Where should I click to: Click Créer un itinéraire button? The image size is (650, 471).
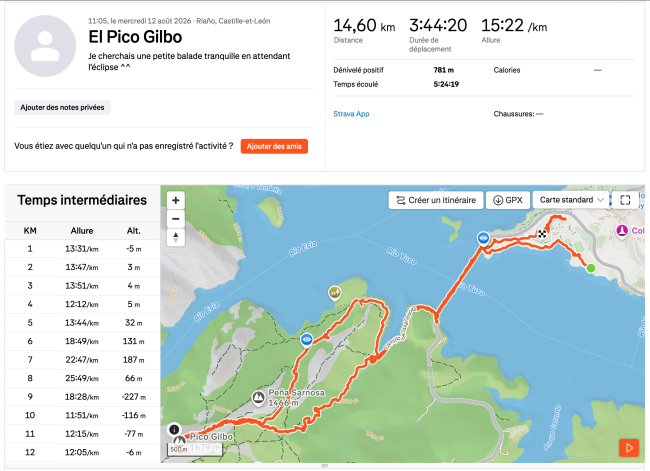pyautogui.click(x=436, y=200)
